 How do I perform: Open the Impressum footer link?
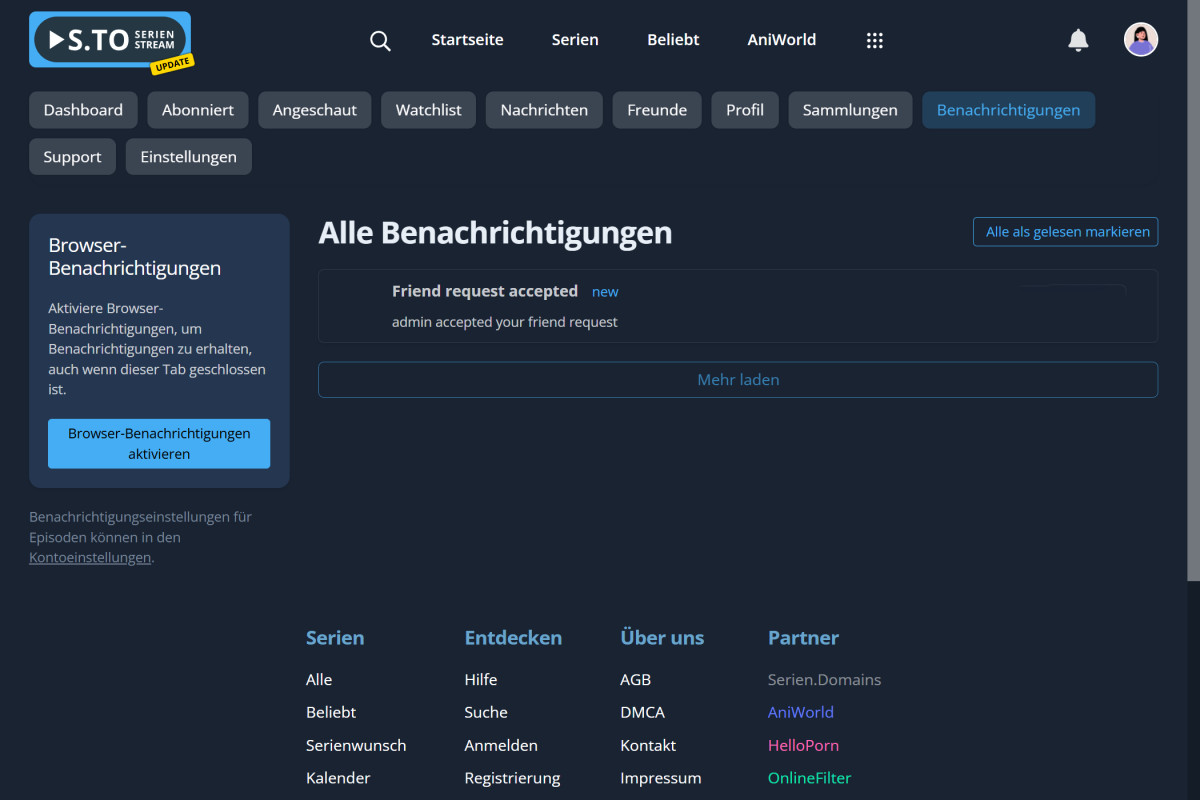tap(661, 777)
